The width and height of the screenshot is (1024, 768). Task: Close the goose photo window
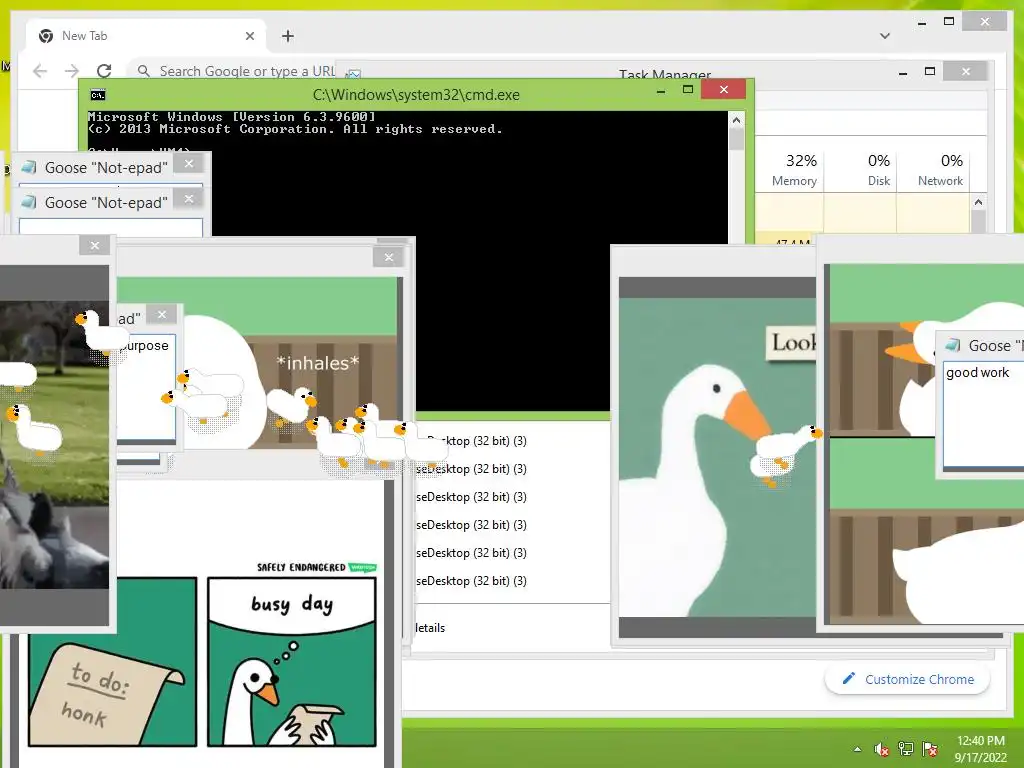(95, 246)
